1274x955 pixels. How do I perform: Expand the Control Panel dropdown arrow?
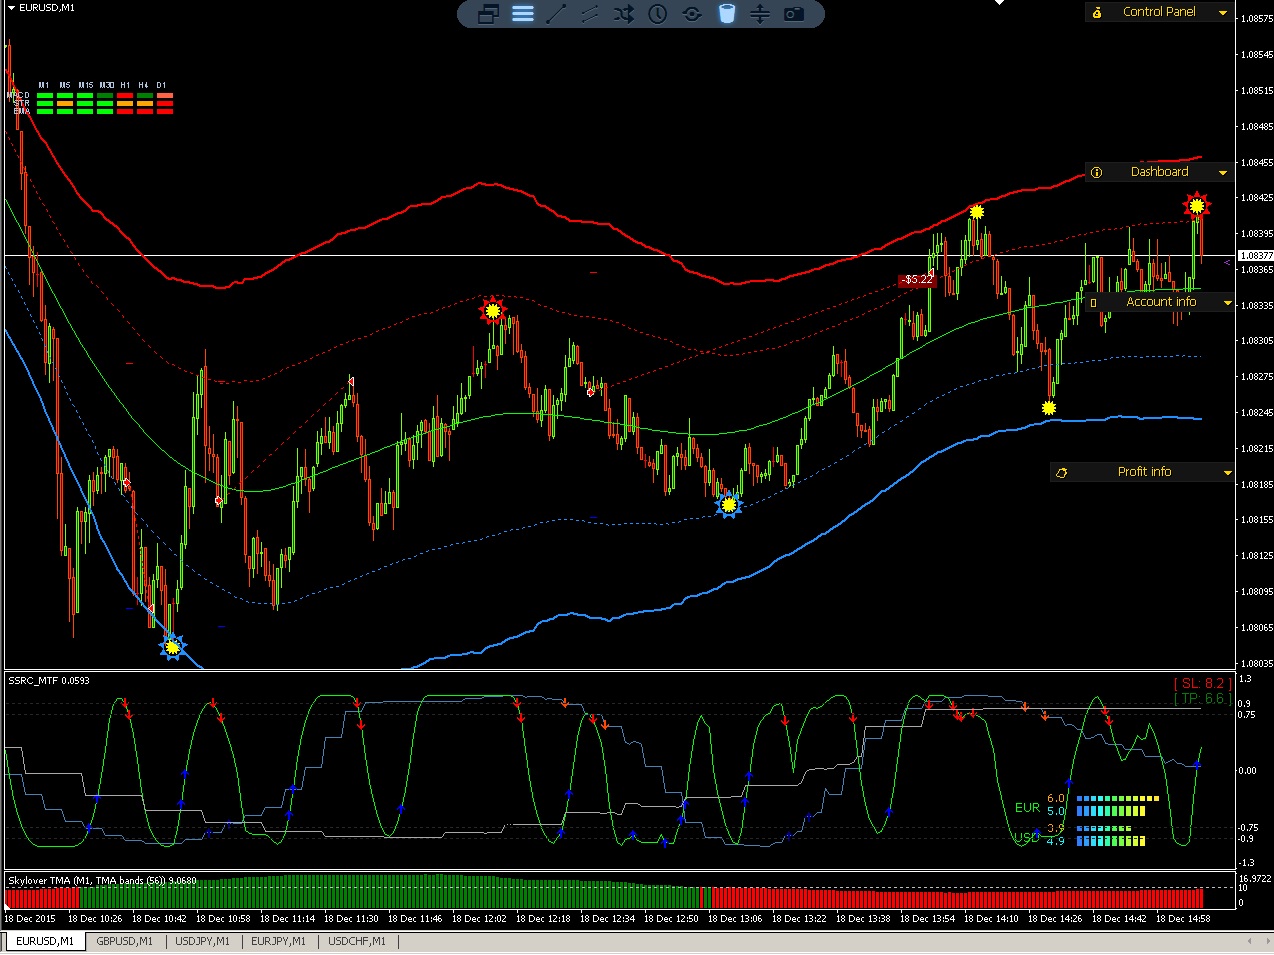1223,12
